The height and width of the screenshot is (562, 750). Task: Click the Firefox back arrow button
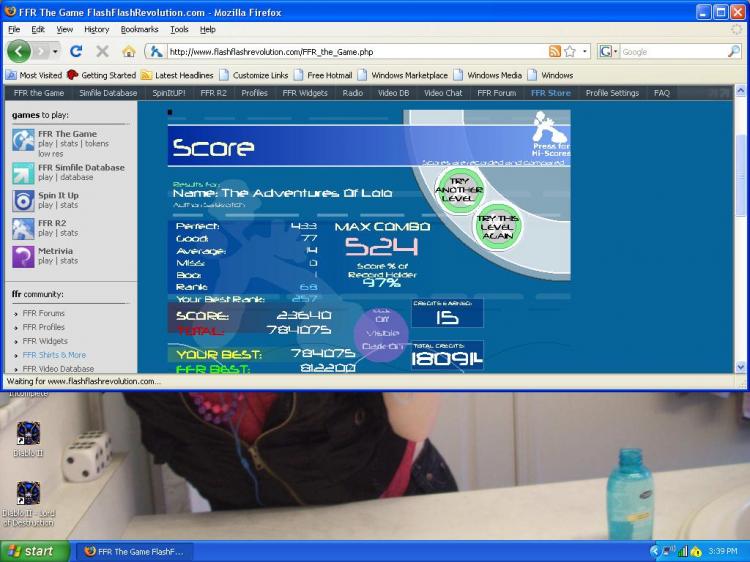pyautogui.click(x=19, y=51)
